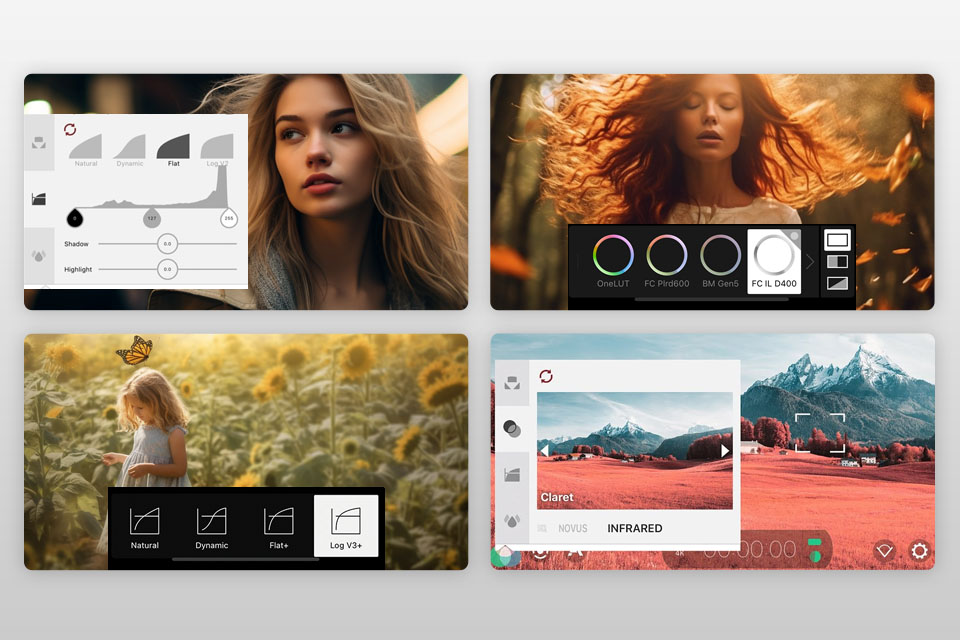The image size is (960, 640).
Task: Choose the Dynamic curve preset above the histogram
Action: point(130,151)
